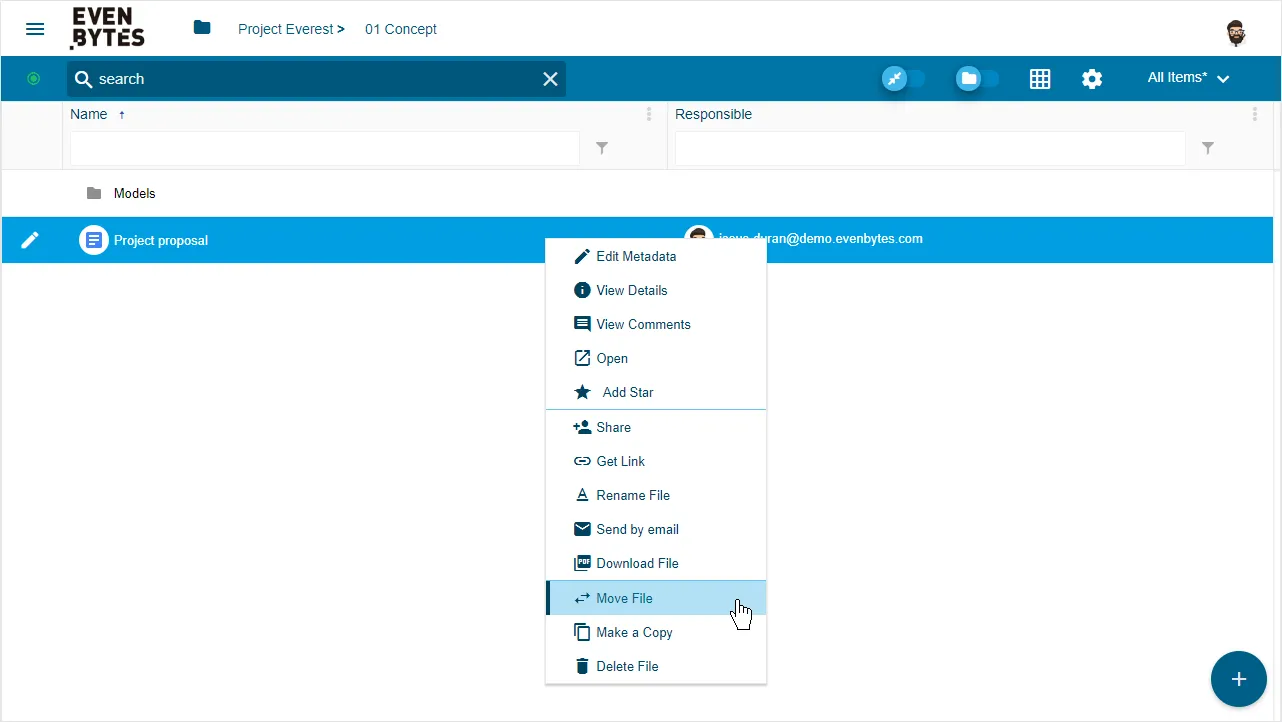Click the green status indicator icon

coord(33,78)
